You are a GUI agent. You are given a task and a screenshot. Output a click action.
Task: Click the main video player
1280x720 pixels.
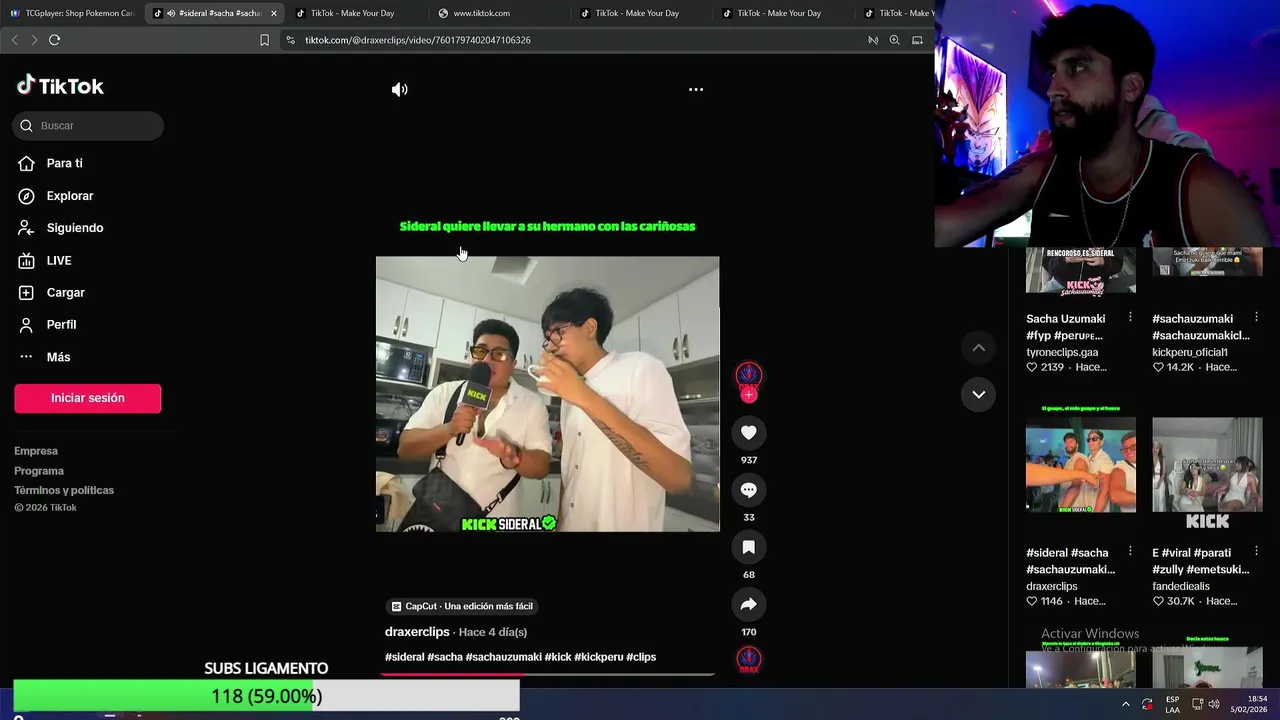(547, 394)
